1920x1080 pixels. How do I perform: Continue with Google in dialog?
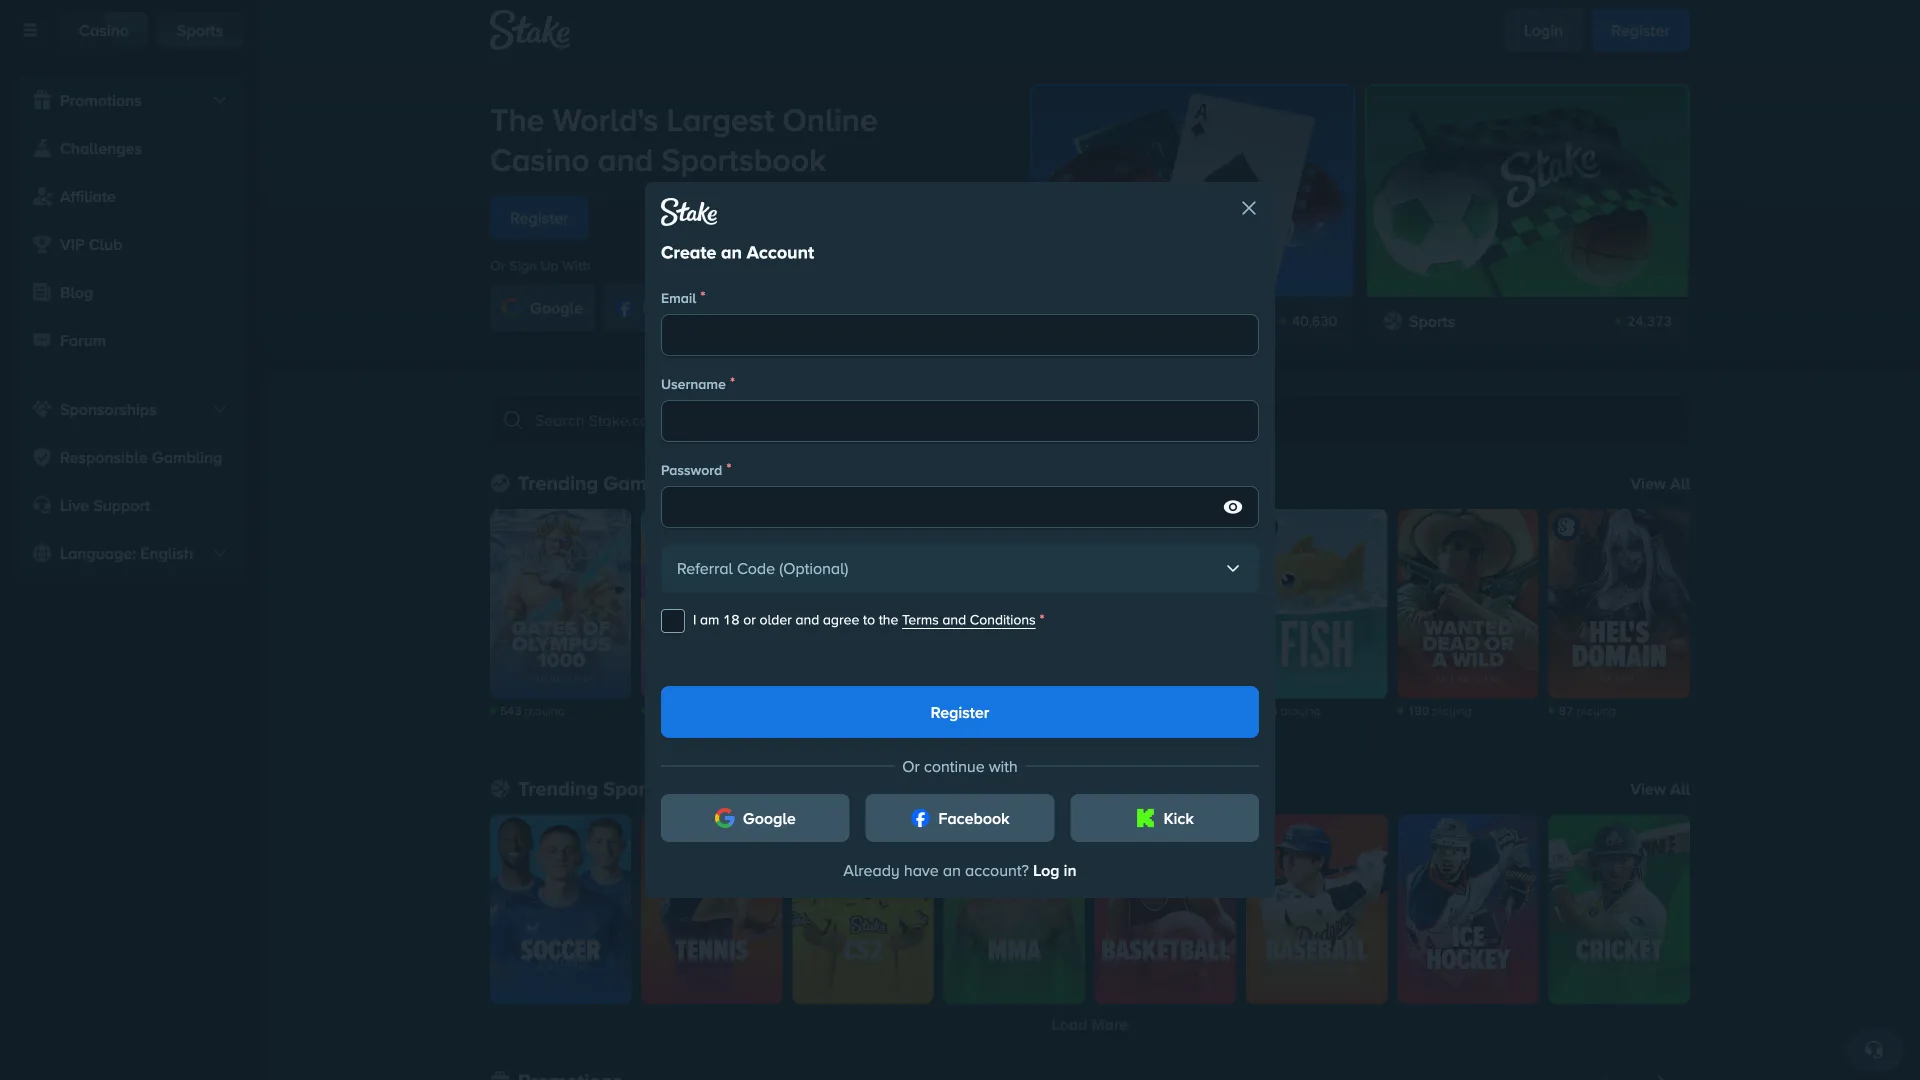(755, 818)
